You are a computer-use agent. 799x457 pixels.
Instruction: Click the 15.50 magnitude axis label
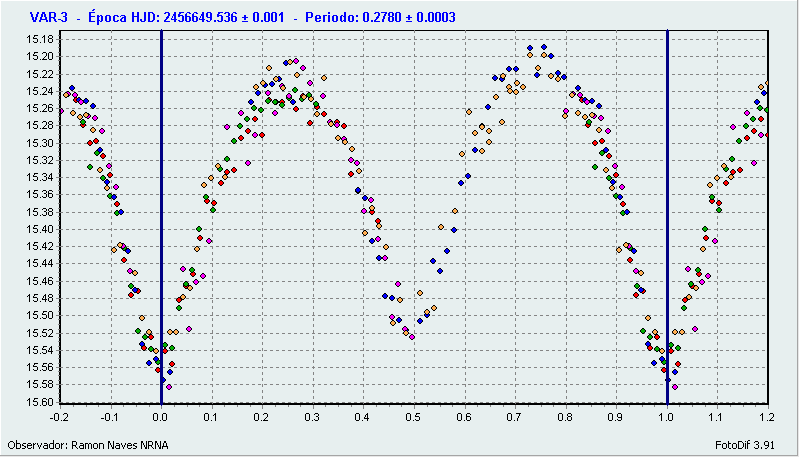point(40,315)
